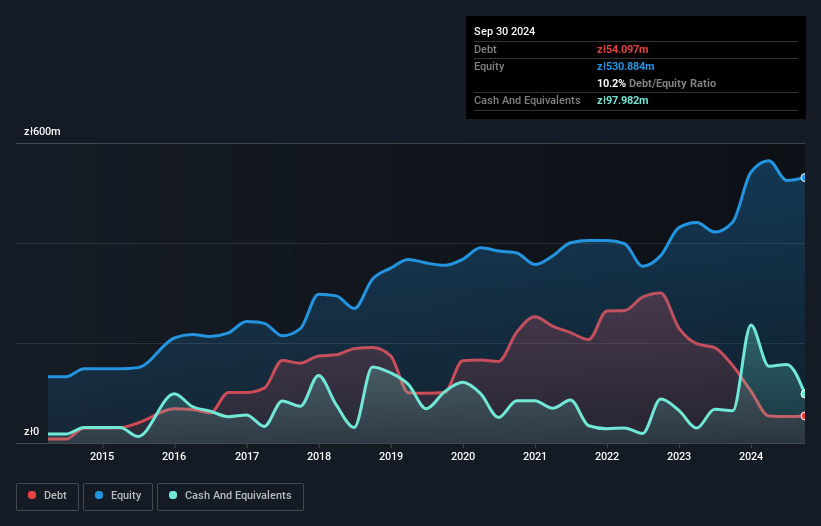Viewport: 821px width, 526px height.
Task: Click the 2018 x-axis label
Action: (319, 456)
